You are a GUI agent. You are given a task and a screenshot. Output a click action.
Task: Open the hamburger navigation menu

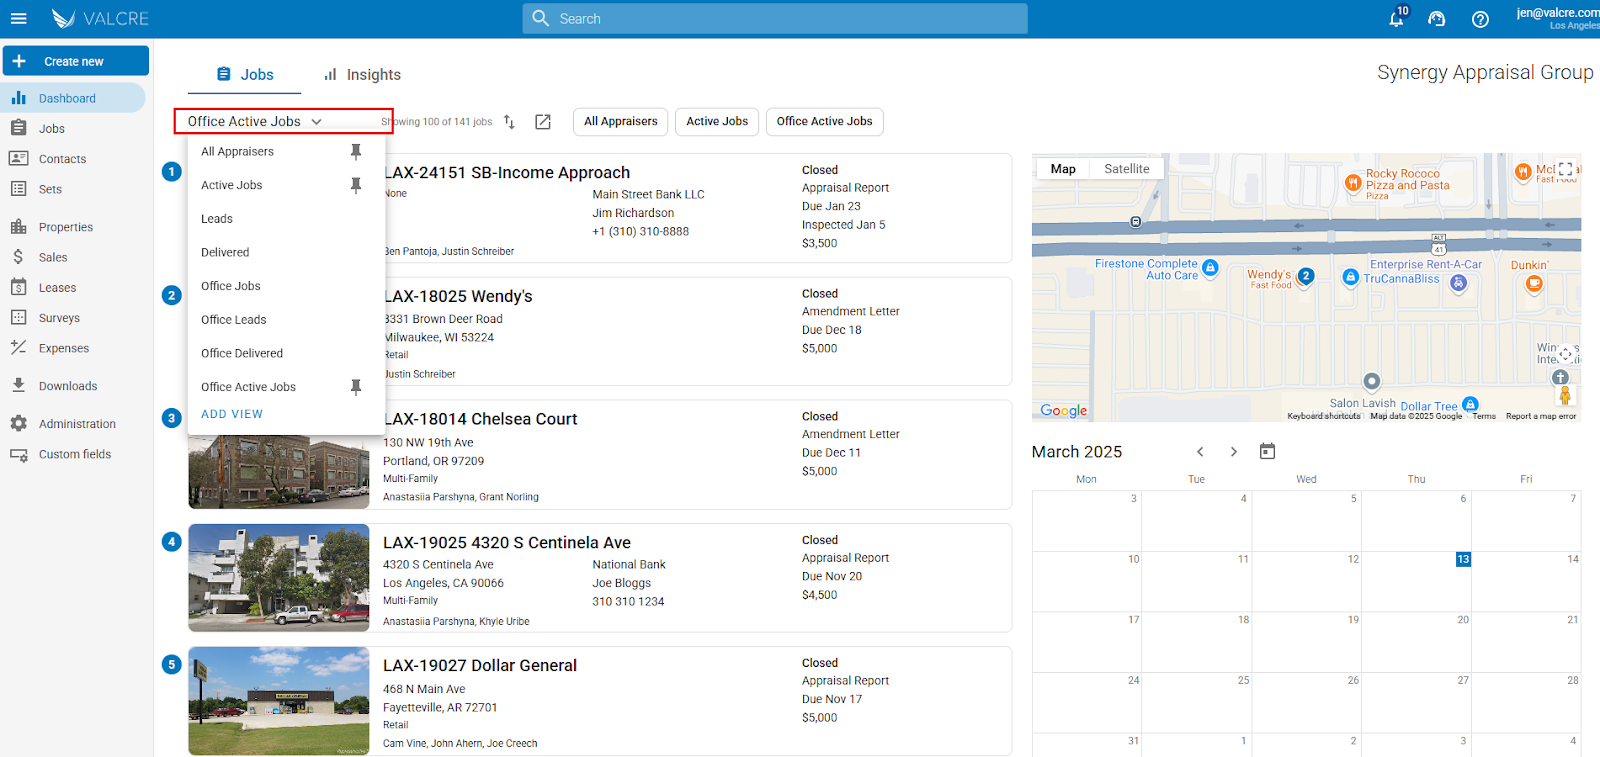pyautogui.click(x=18, y=18)
